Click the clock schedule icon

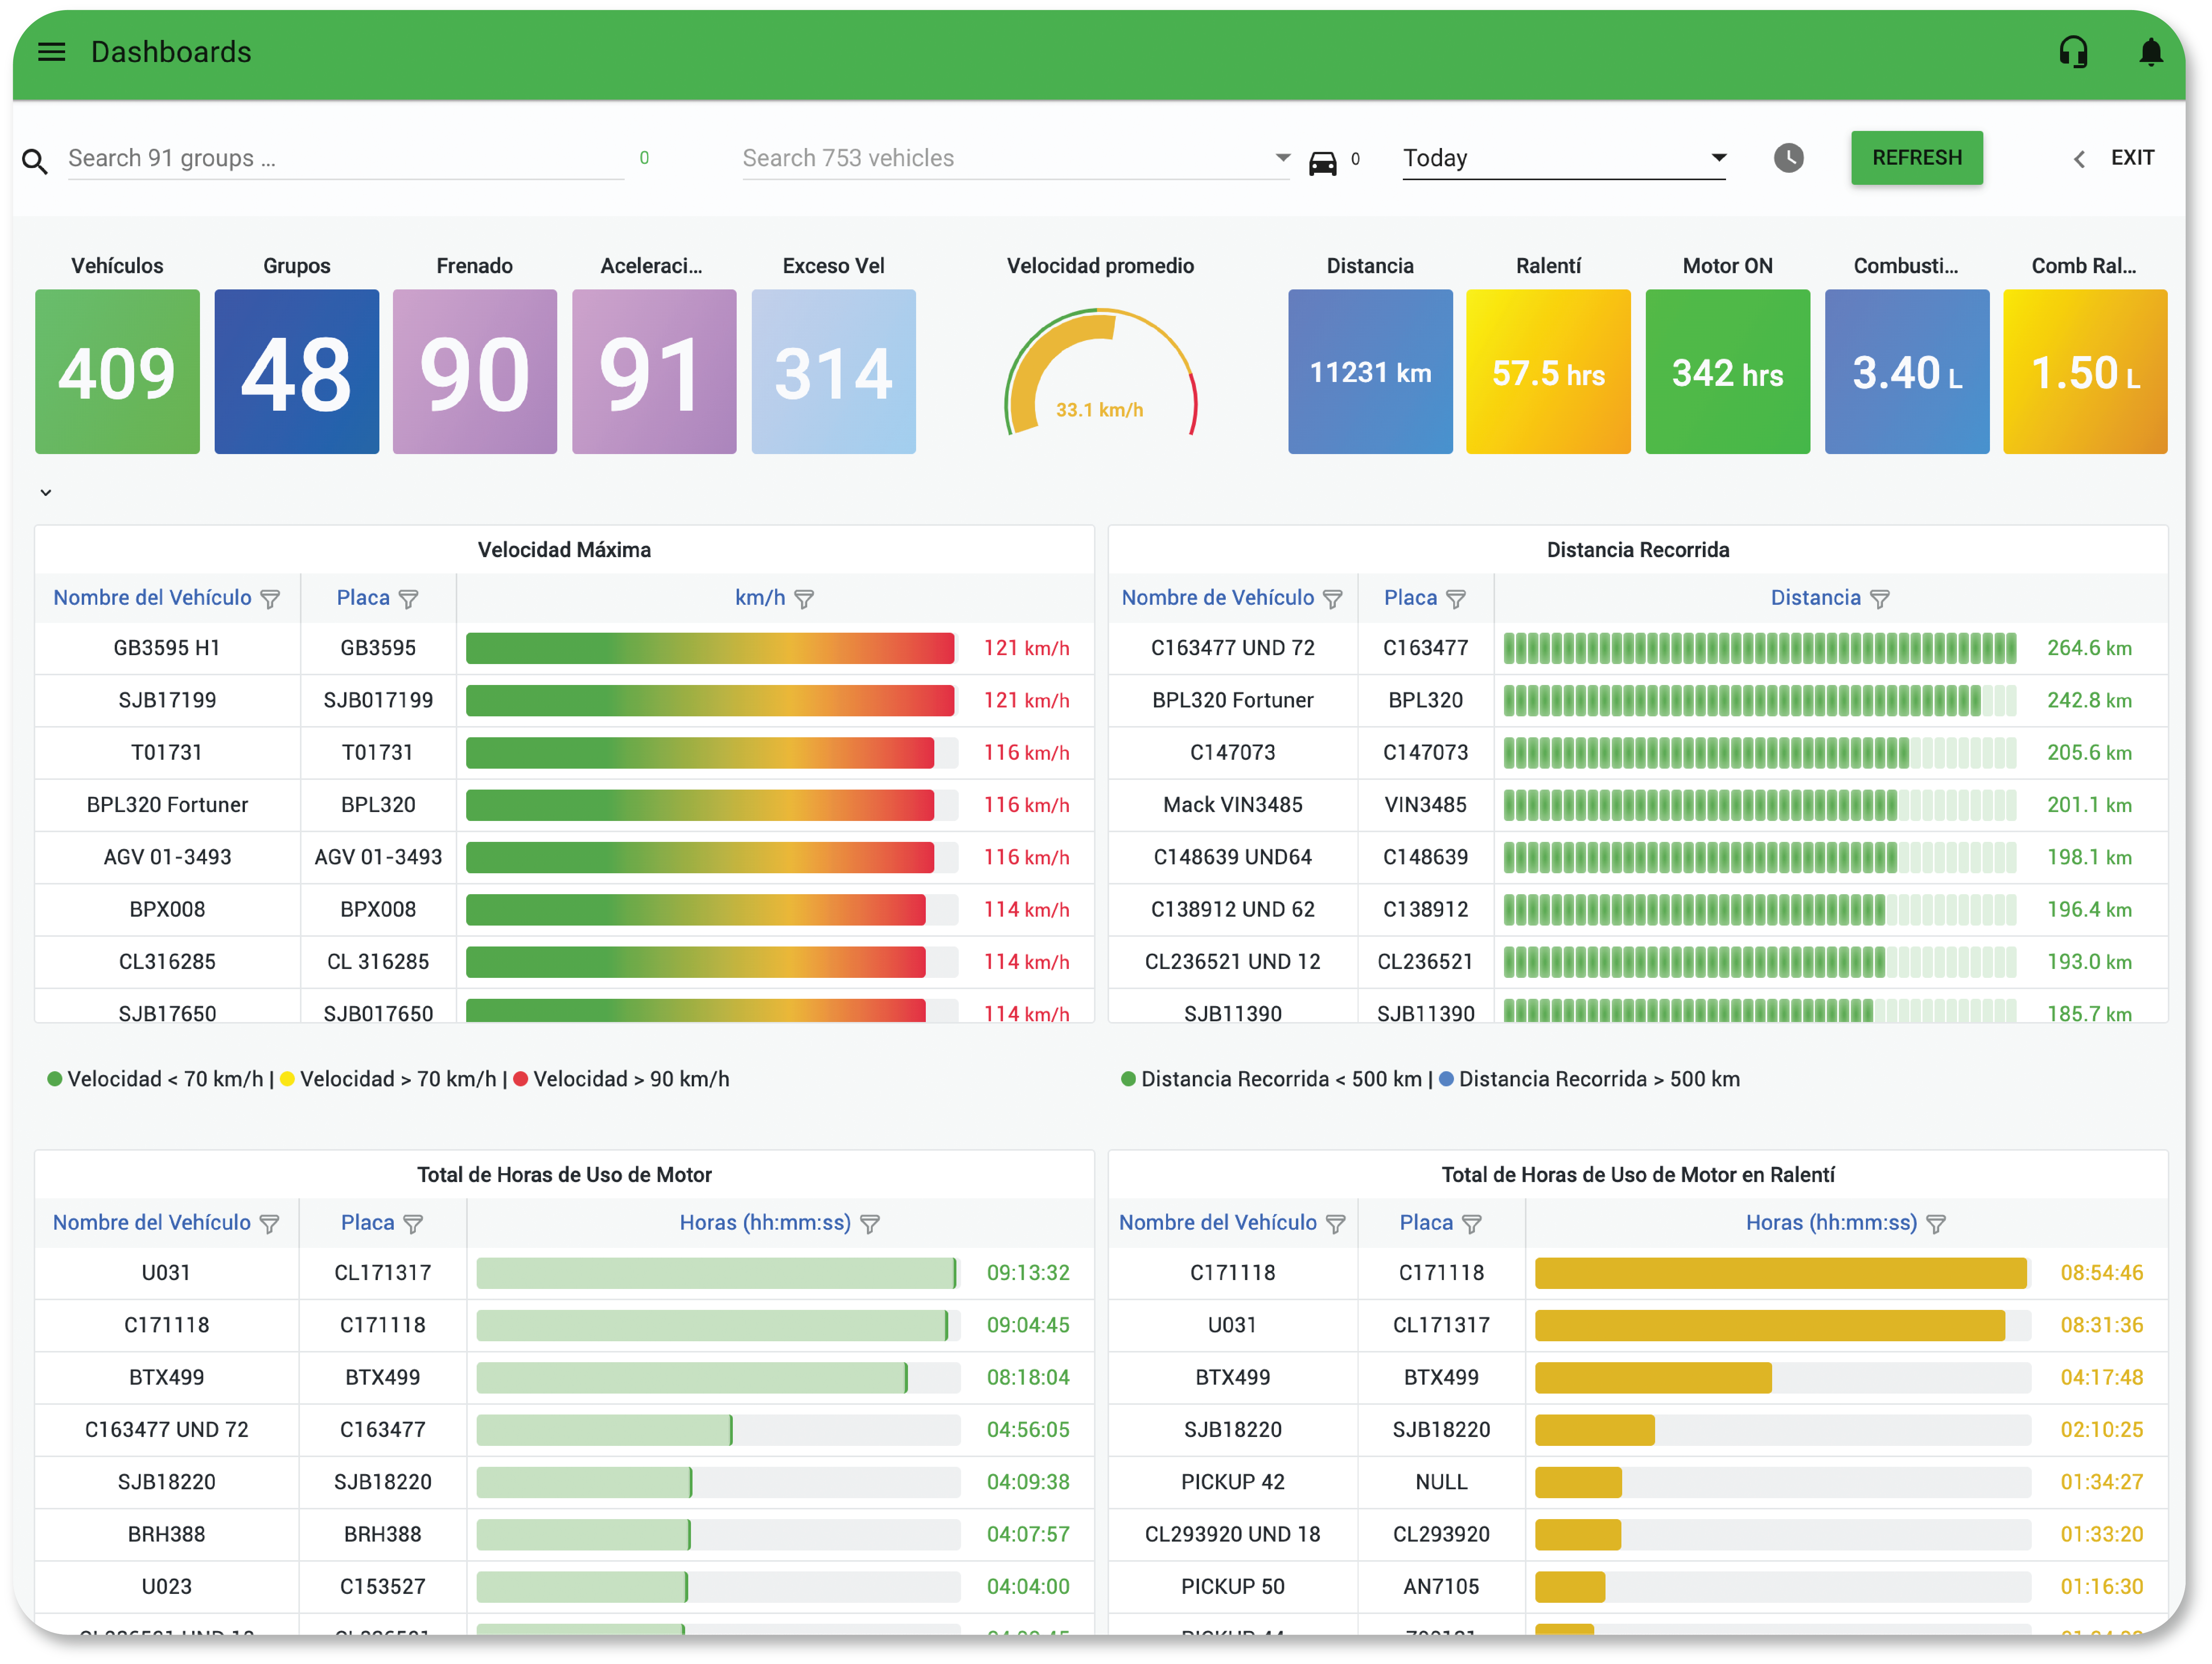1788,158
